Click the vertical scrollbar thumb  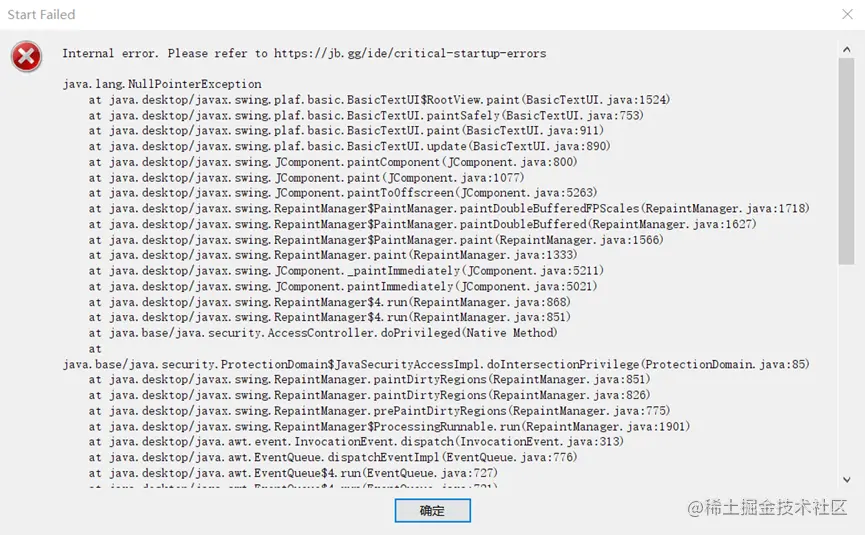(846, 162)
